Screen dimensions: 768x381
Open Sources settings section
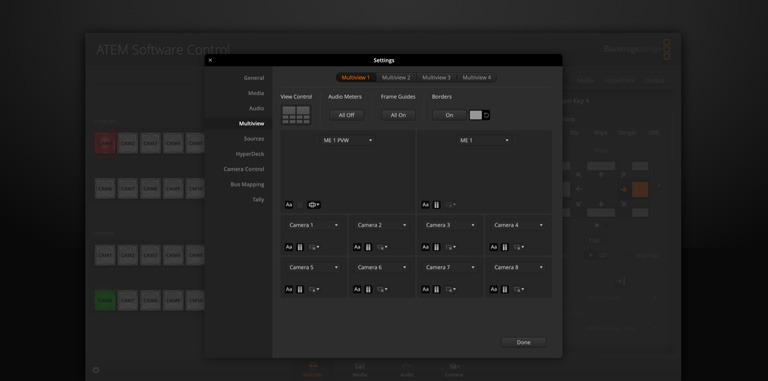pos(254,139)
